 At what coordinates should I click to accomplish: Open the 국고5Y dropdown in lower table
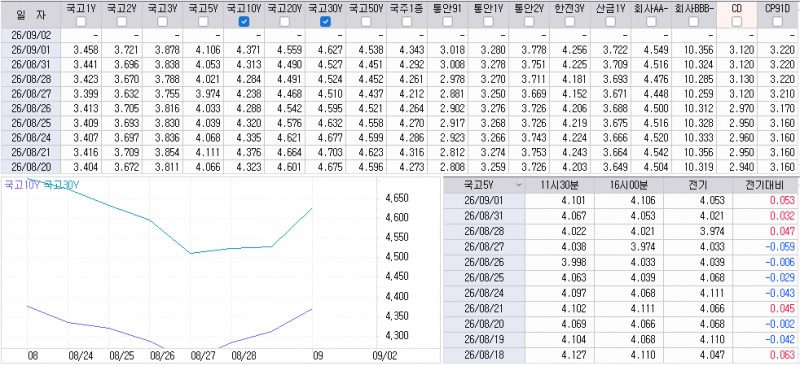[519, 185]
